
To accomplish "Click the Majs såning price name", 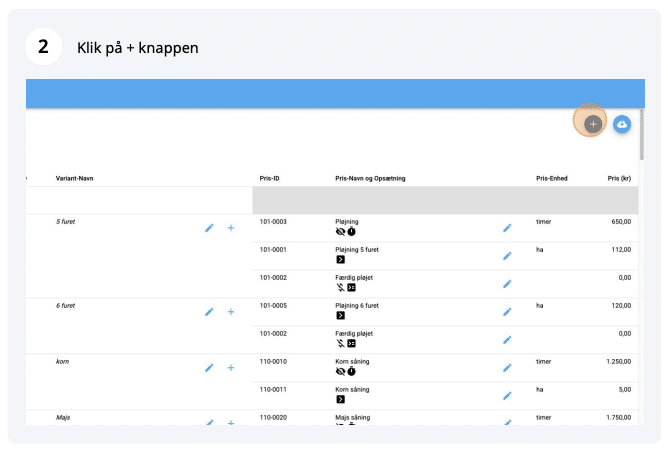I will click(353, 418).
